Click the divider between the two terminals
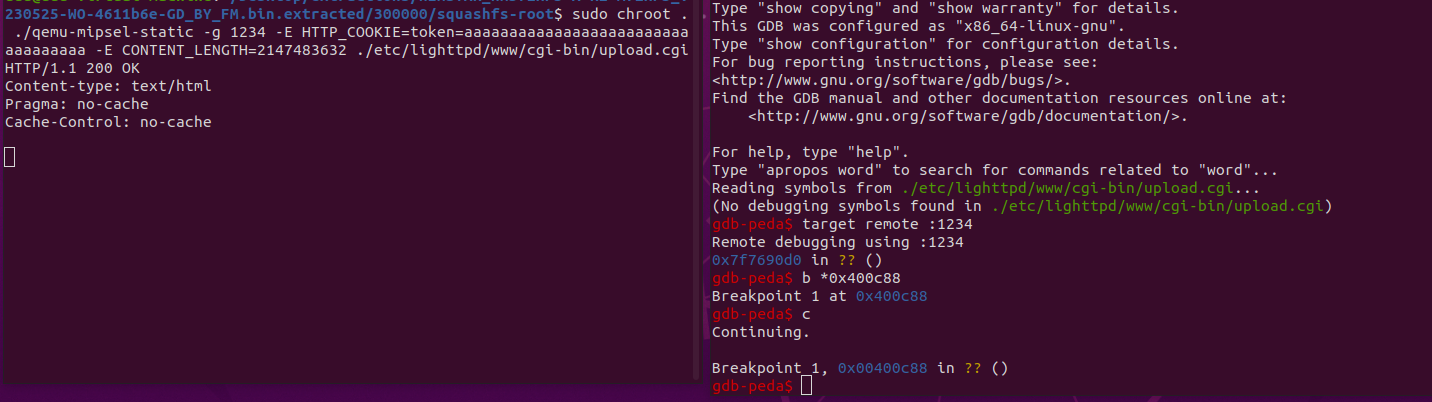 point(699,200)
